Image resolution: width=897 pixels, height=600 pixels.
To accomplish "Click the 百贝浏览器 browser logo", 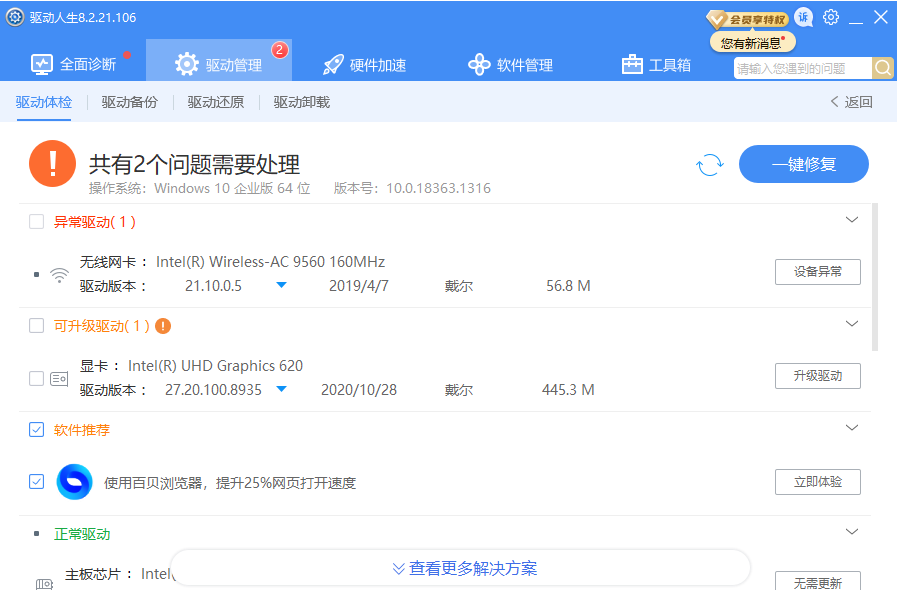I will 74,482.
